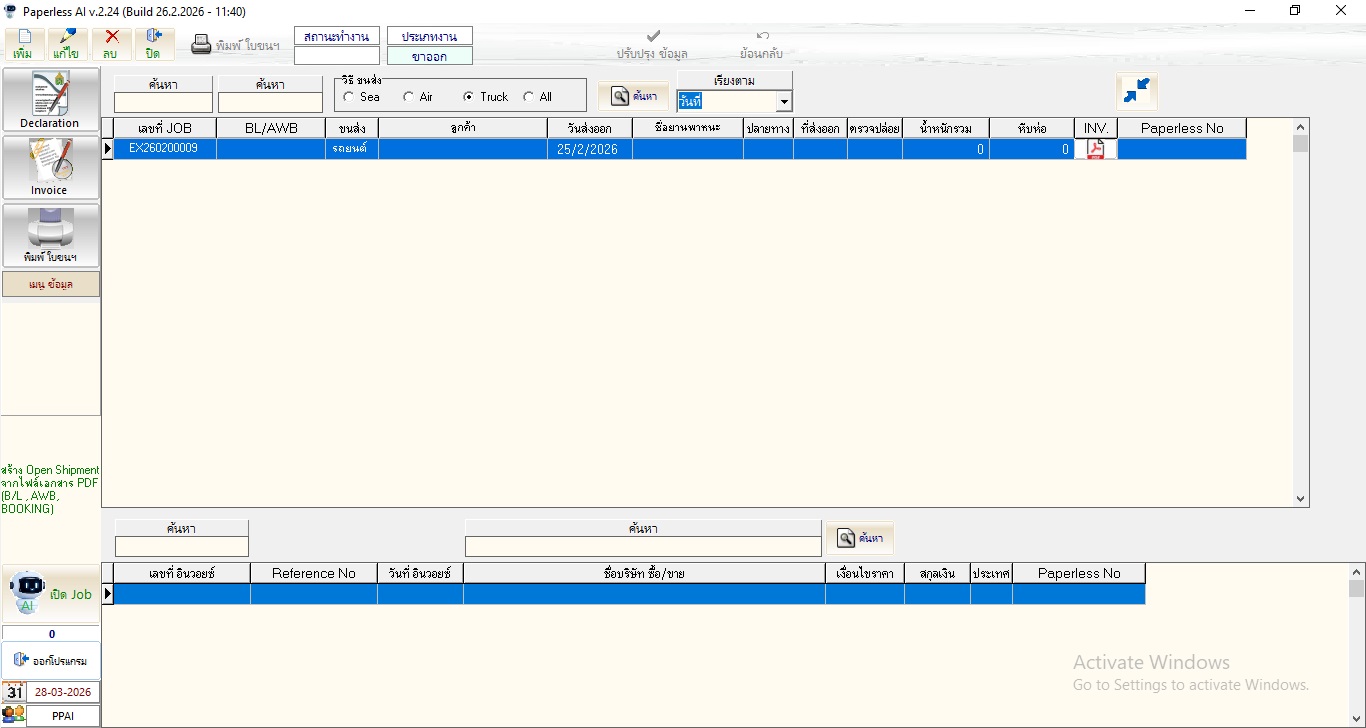Click the AI robot เปิด Job icon
This screenshot has height=728, width=1366.
click(28, 593)
